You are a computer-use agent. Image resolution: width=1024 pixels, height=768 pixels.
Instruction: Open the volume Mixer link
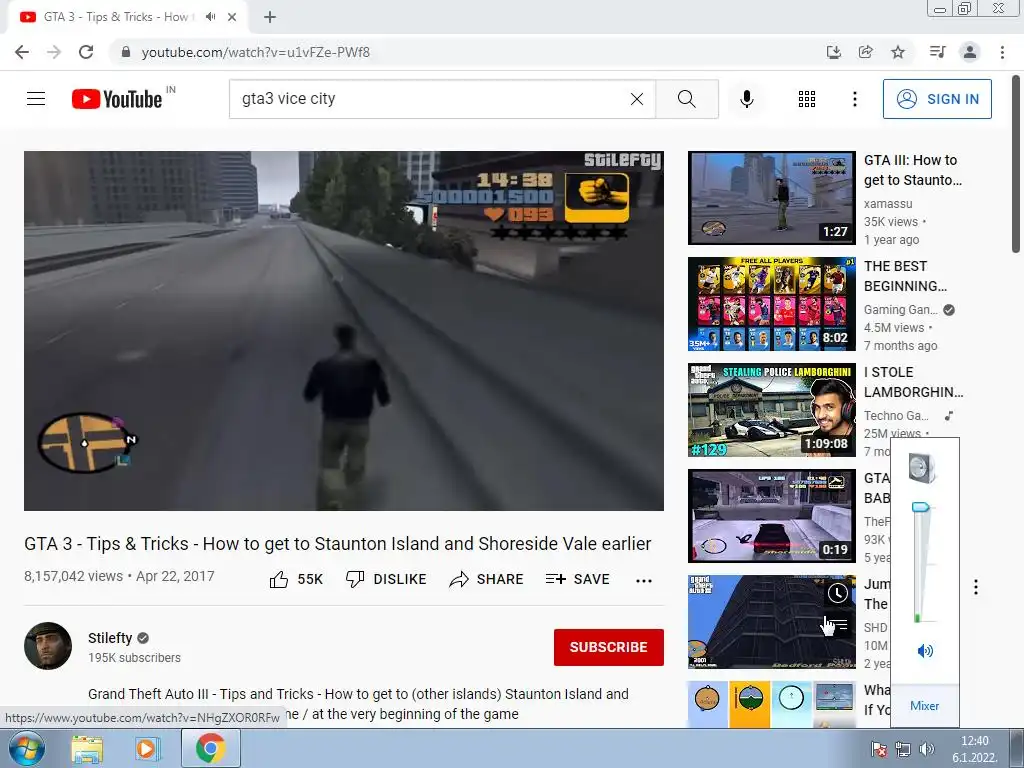(924, 706)
